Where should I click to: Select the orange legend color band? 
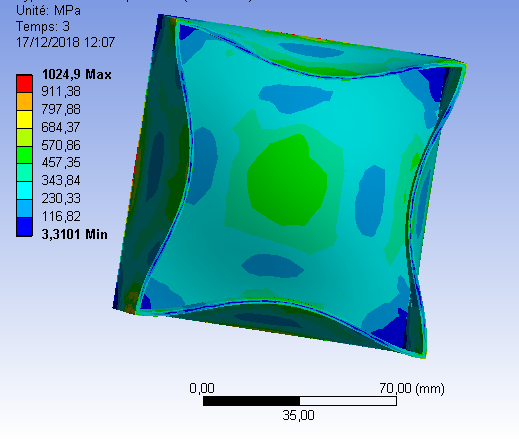tap(24, 101)
